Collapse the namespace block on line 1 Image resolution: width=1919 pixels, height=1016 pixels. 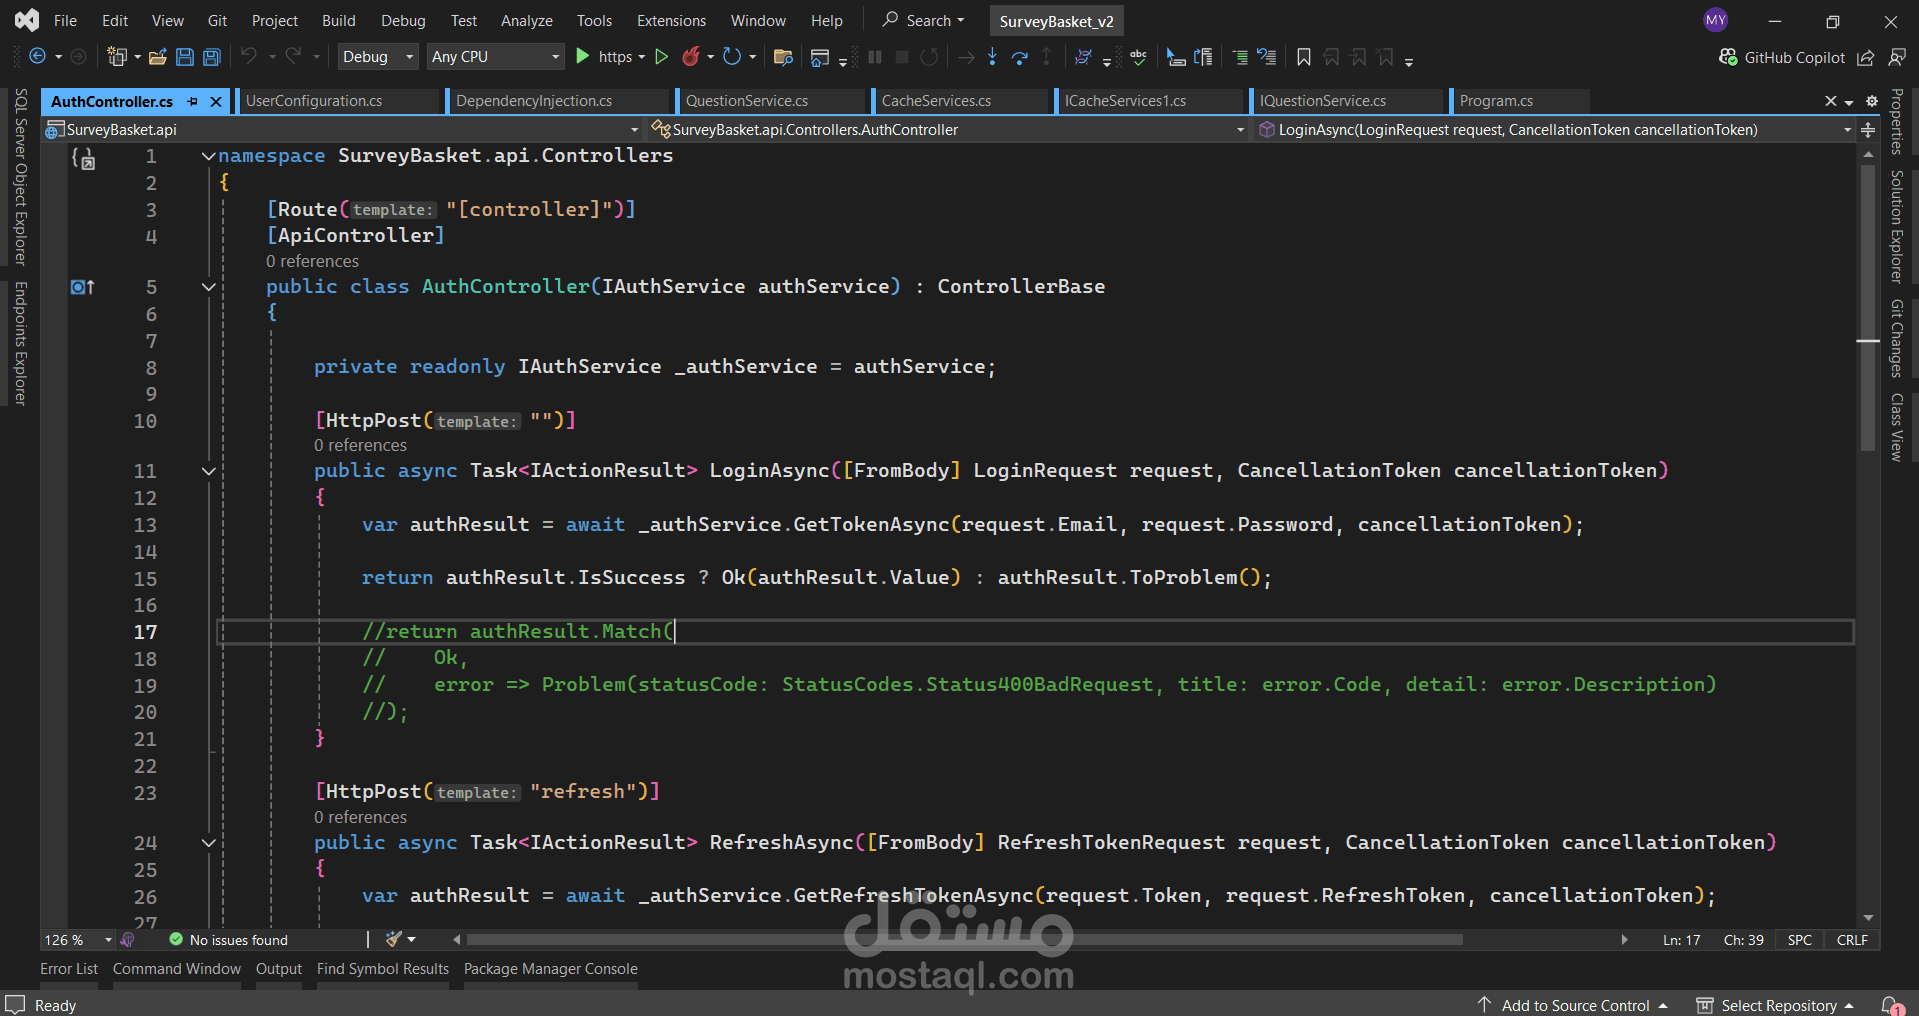[208, 156]
